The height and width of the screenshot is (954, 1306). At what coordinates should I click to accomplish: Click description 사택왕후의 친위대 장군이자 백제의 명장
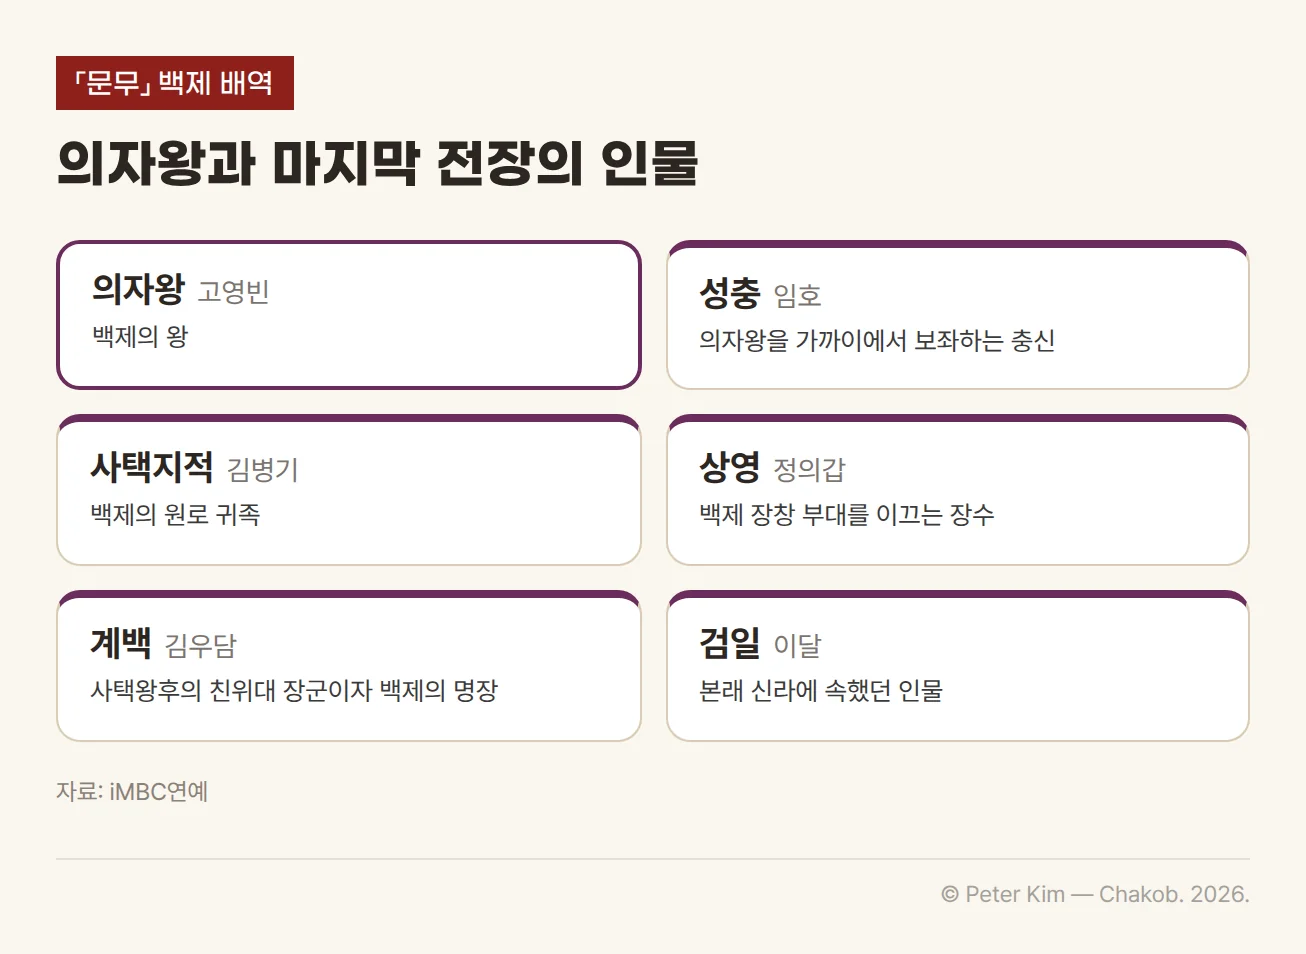pos(294,691)
